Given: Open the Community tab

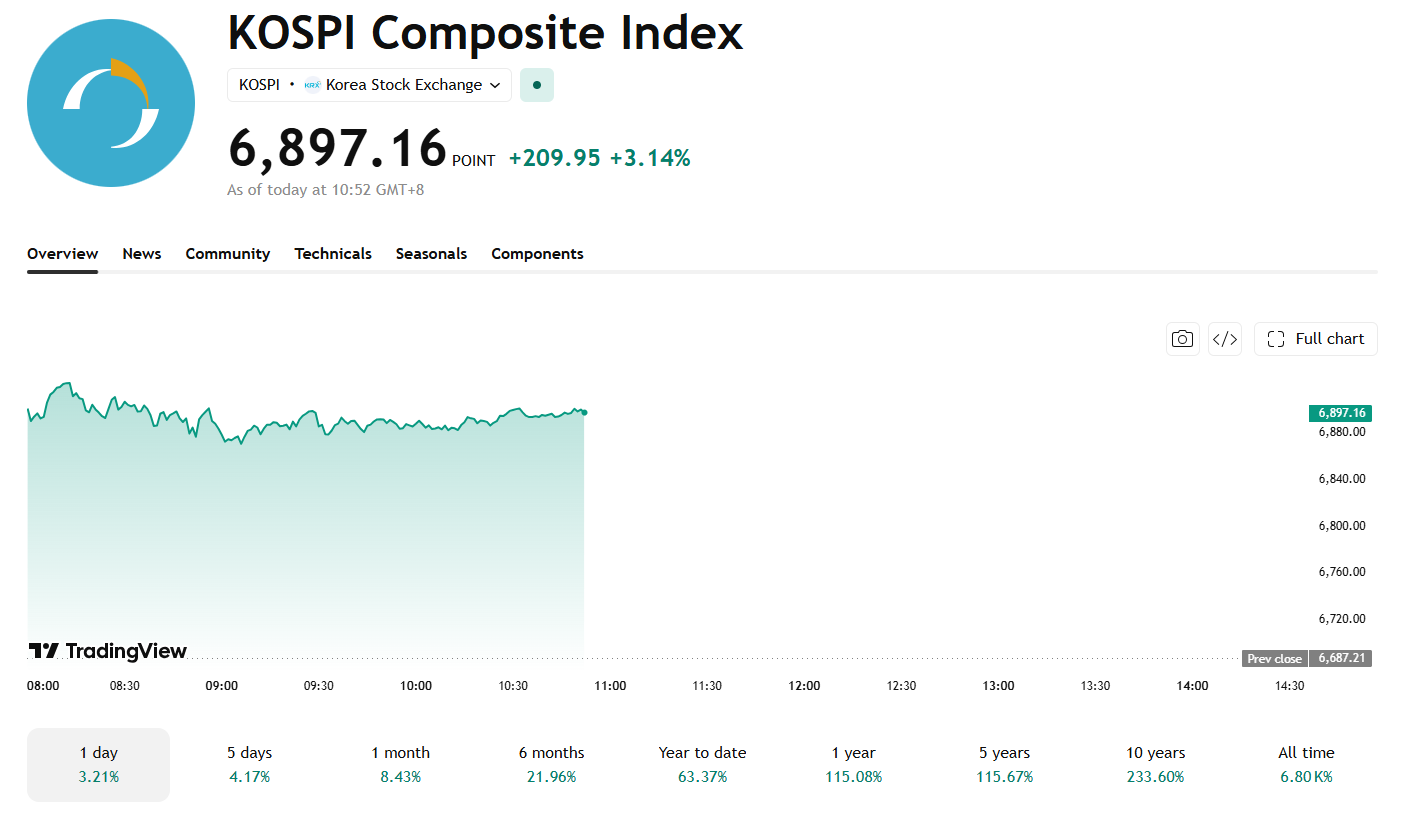Looking at the screenshot, I should [228, 254].
